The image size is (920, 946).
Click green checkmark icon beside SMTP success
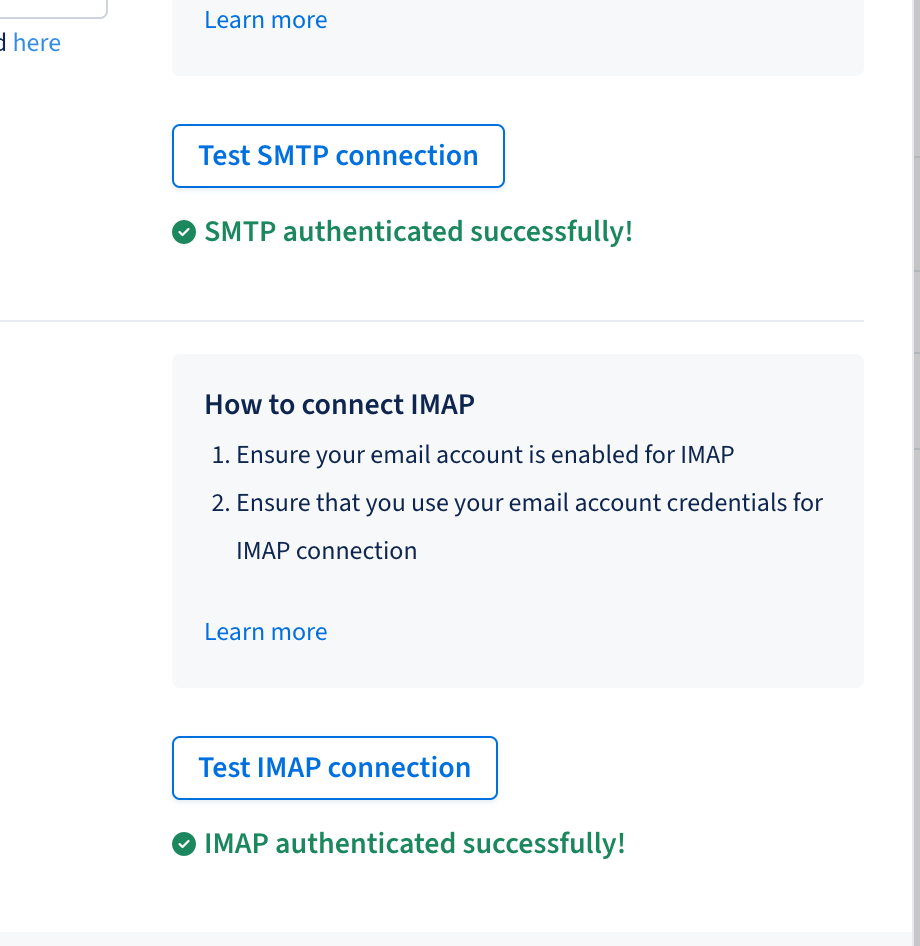(x=183, y=232)
